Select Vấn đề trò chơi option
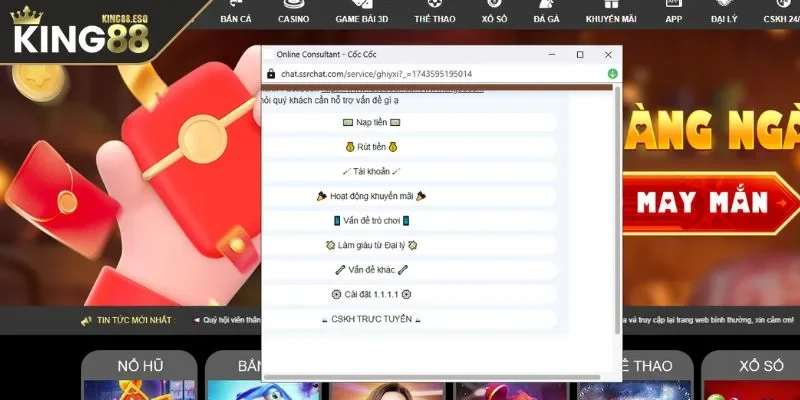The height and width of the screenshot is (400, 800). pos(371,220)
